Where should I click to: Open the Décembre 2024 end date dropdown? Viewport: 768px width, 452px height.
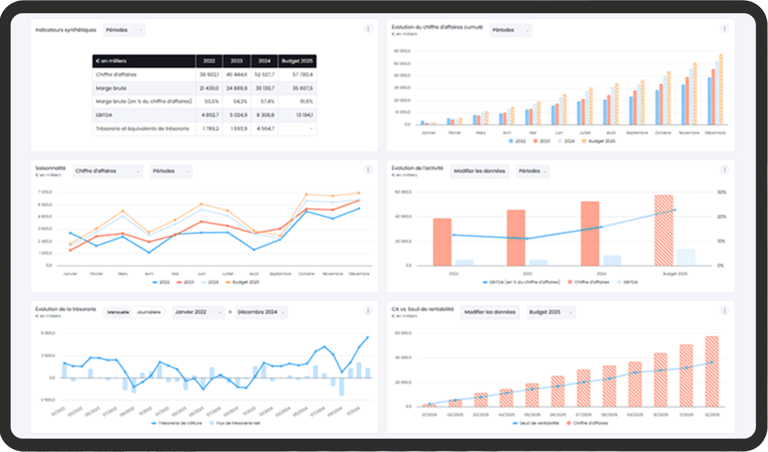261,312
